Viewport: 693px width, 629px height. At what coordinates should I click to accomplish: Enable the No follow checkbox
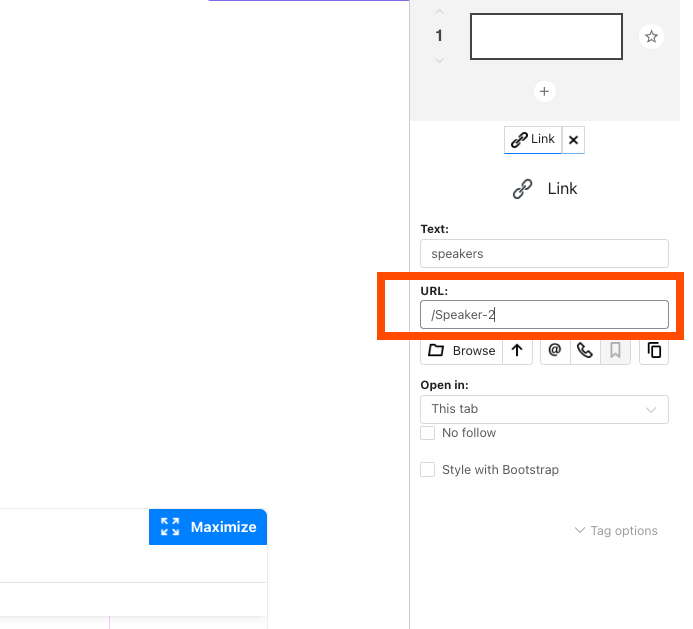pos(428,433)
